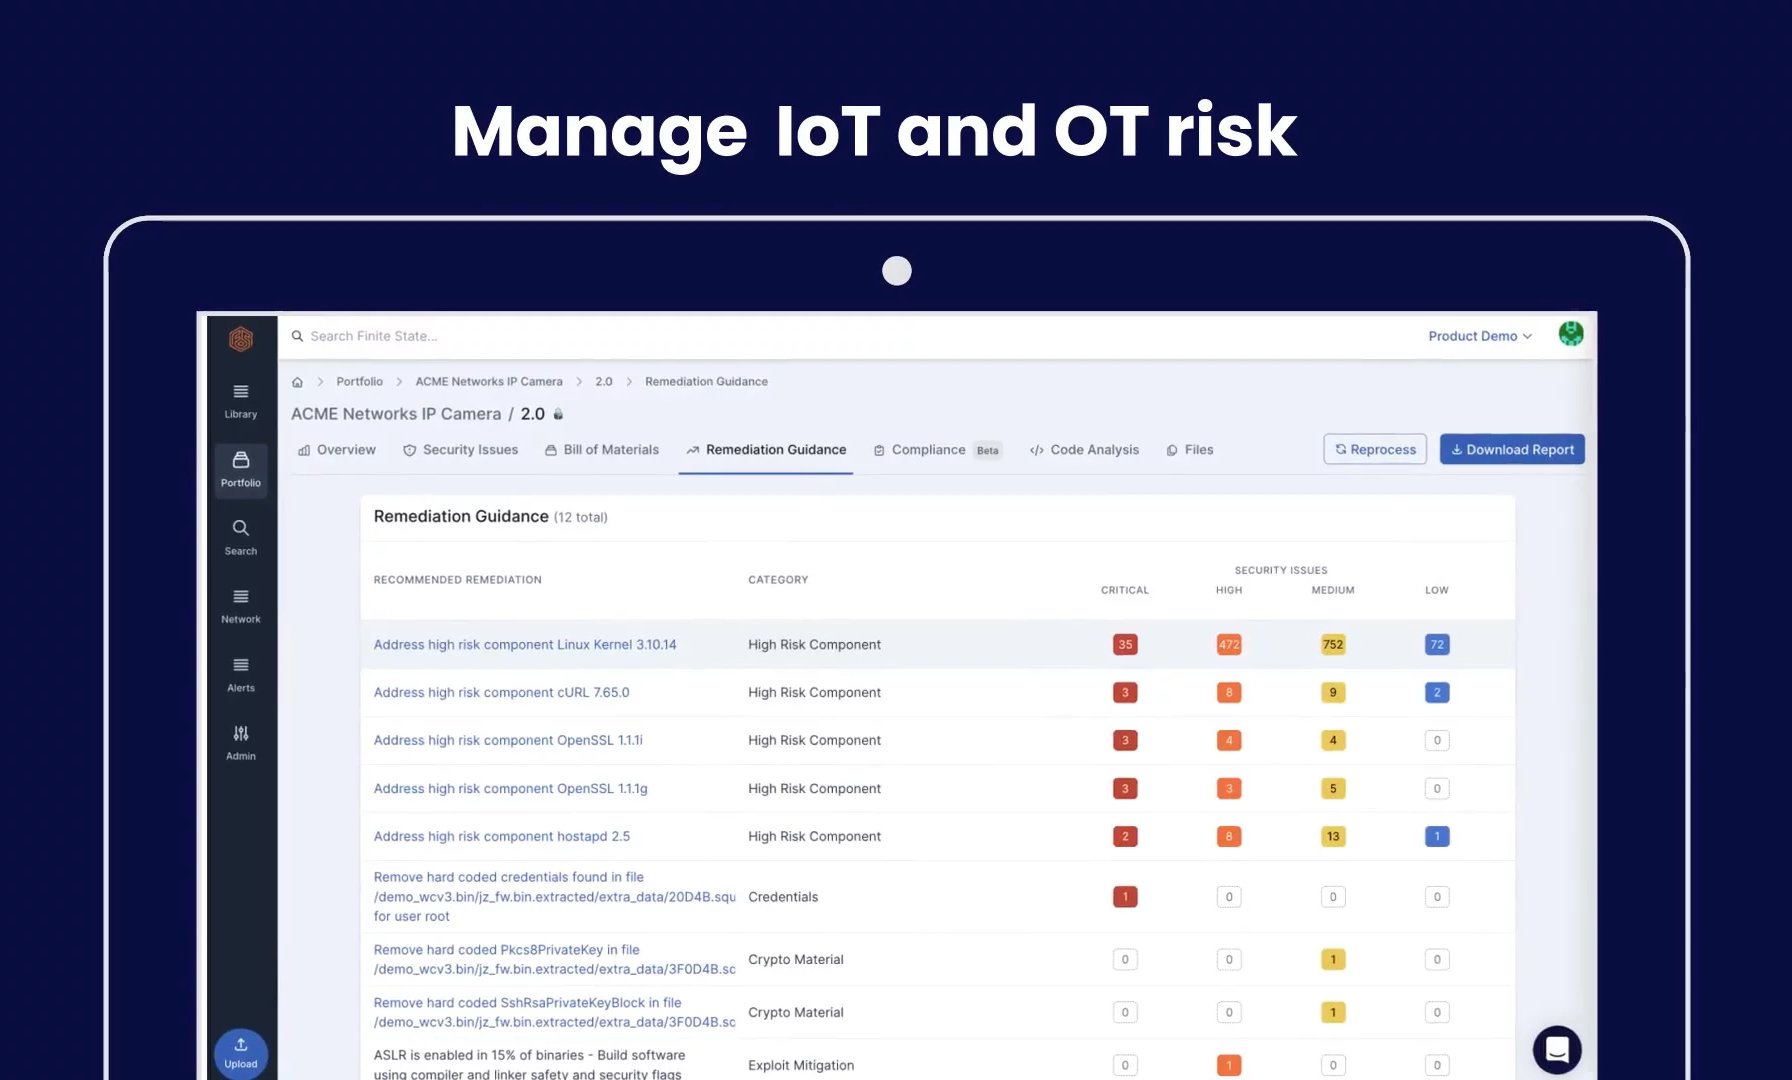The image size is (1792, 1080).
Task: Switch to the Security Issues tab
Action: tap(460, 450)
